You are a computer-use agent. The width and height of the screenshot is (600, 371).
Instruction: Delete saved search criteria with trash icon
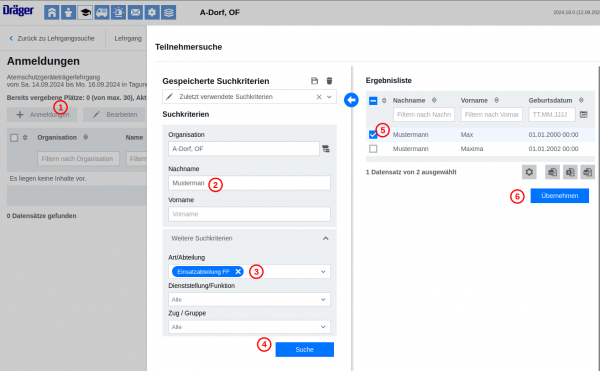tap(329, 81)
